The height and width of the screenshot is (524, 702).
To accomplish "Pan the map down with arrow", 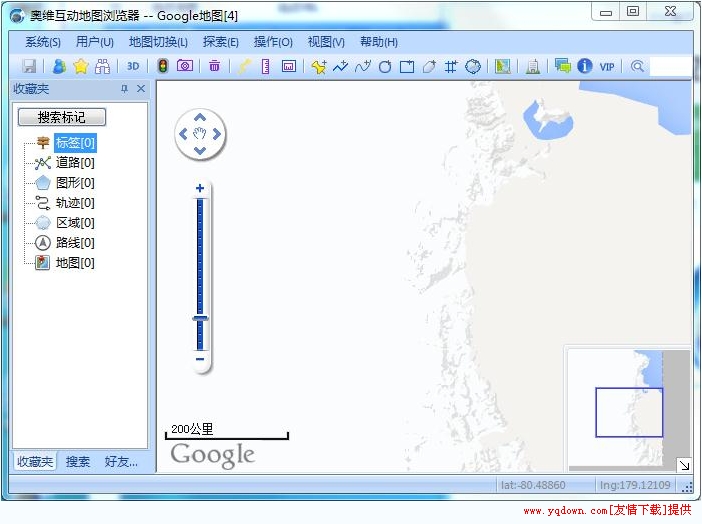I will (200, 150).
